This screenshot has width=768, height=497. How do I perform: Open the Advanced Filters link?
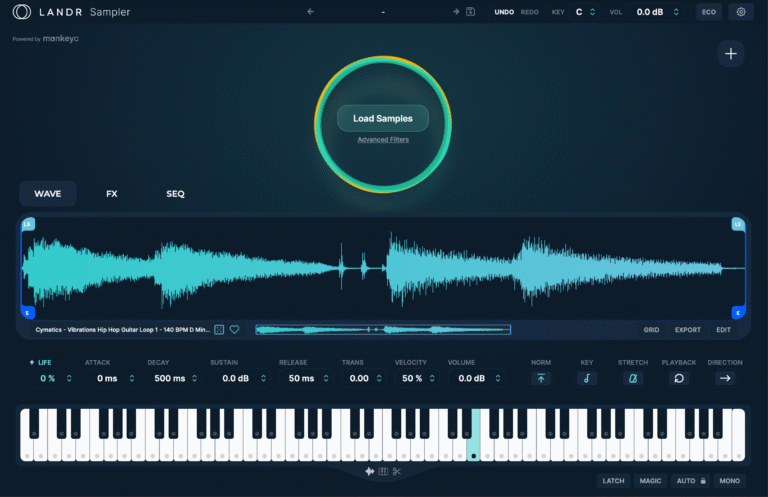[383, 140]
